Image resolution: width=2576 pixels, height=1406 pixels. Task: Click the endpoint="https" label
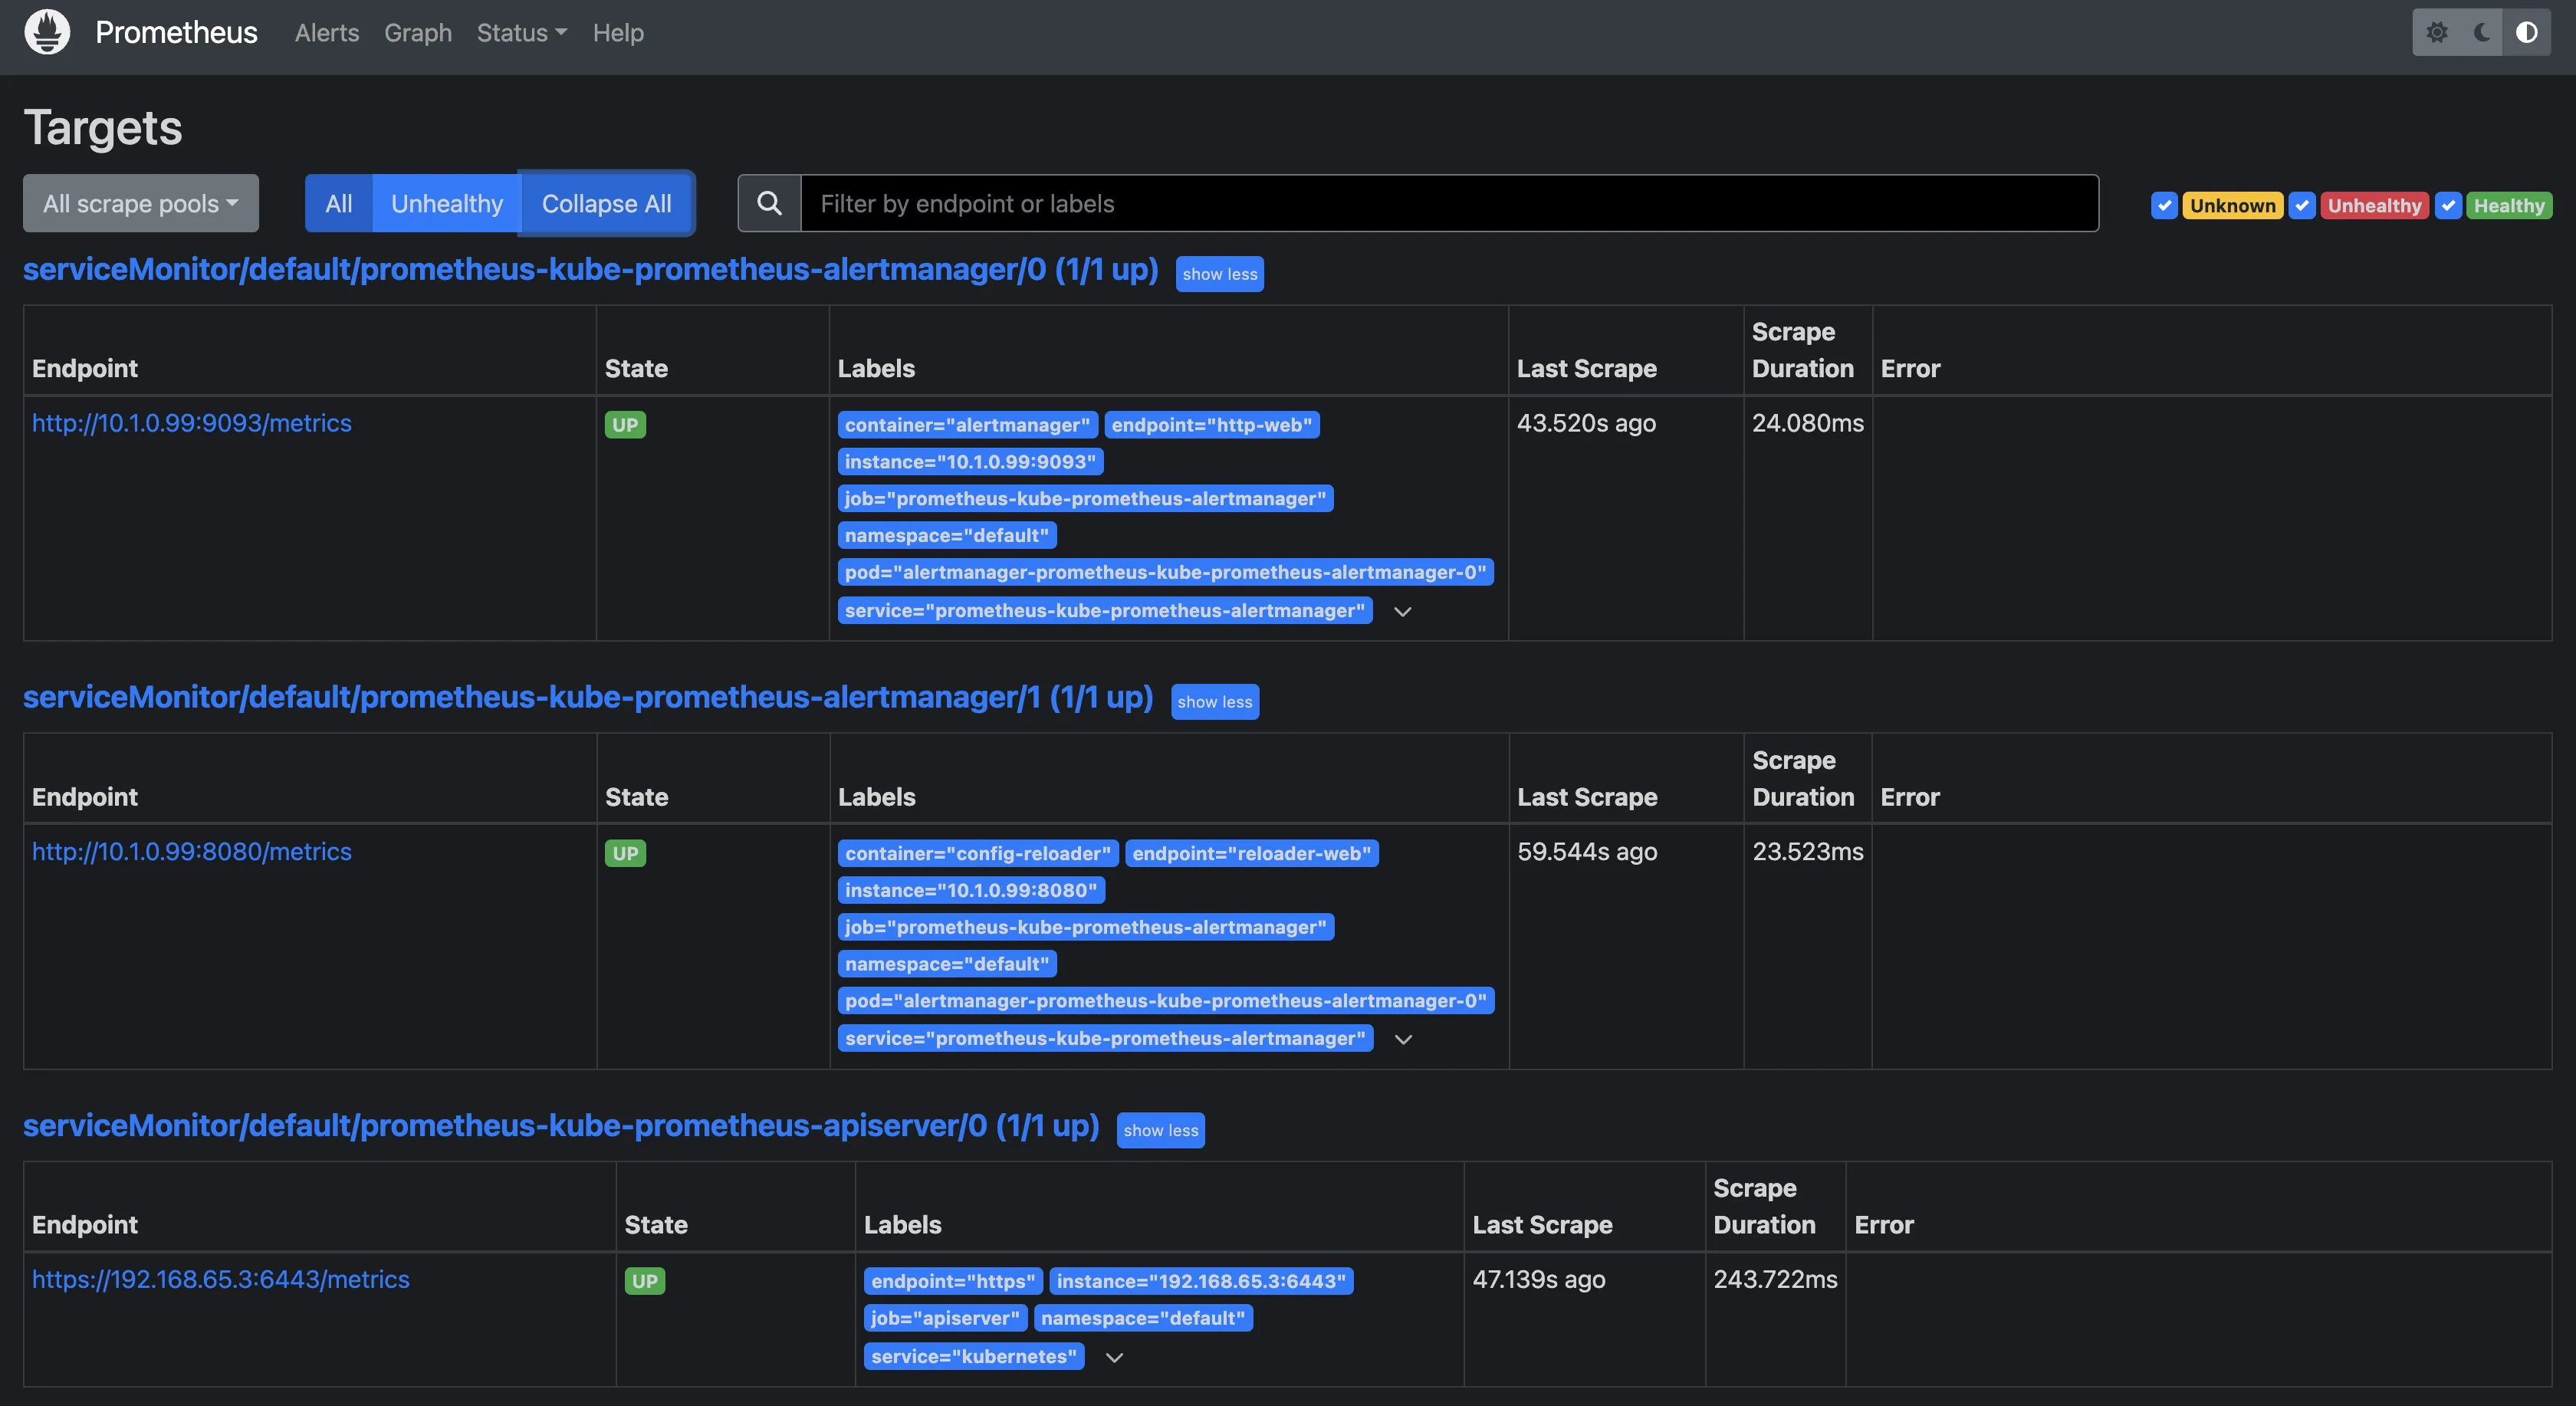[x=953, y=1282]
